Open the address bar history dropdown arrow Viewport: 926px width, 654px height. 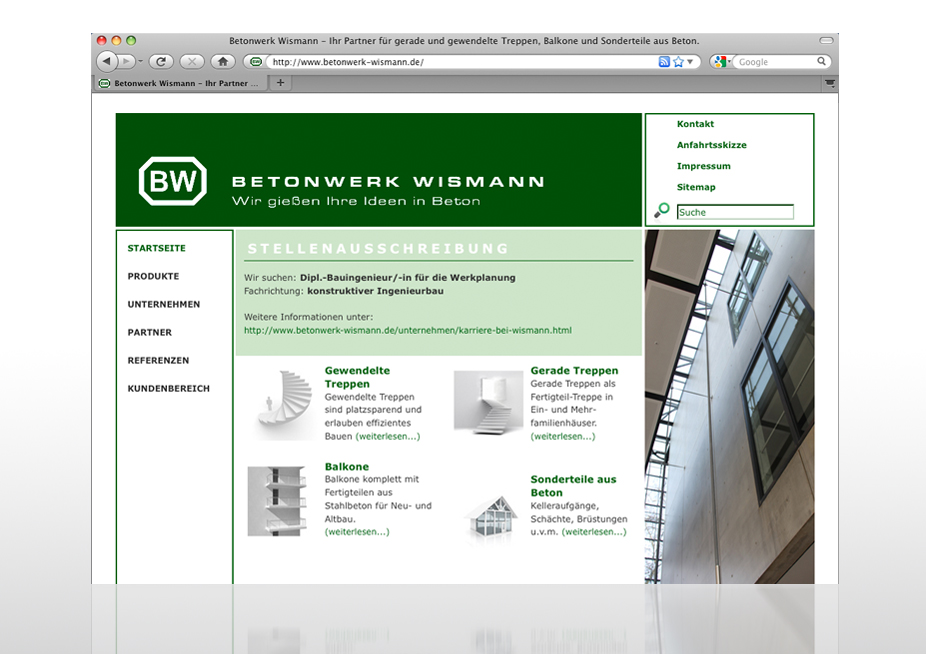692,62
